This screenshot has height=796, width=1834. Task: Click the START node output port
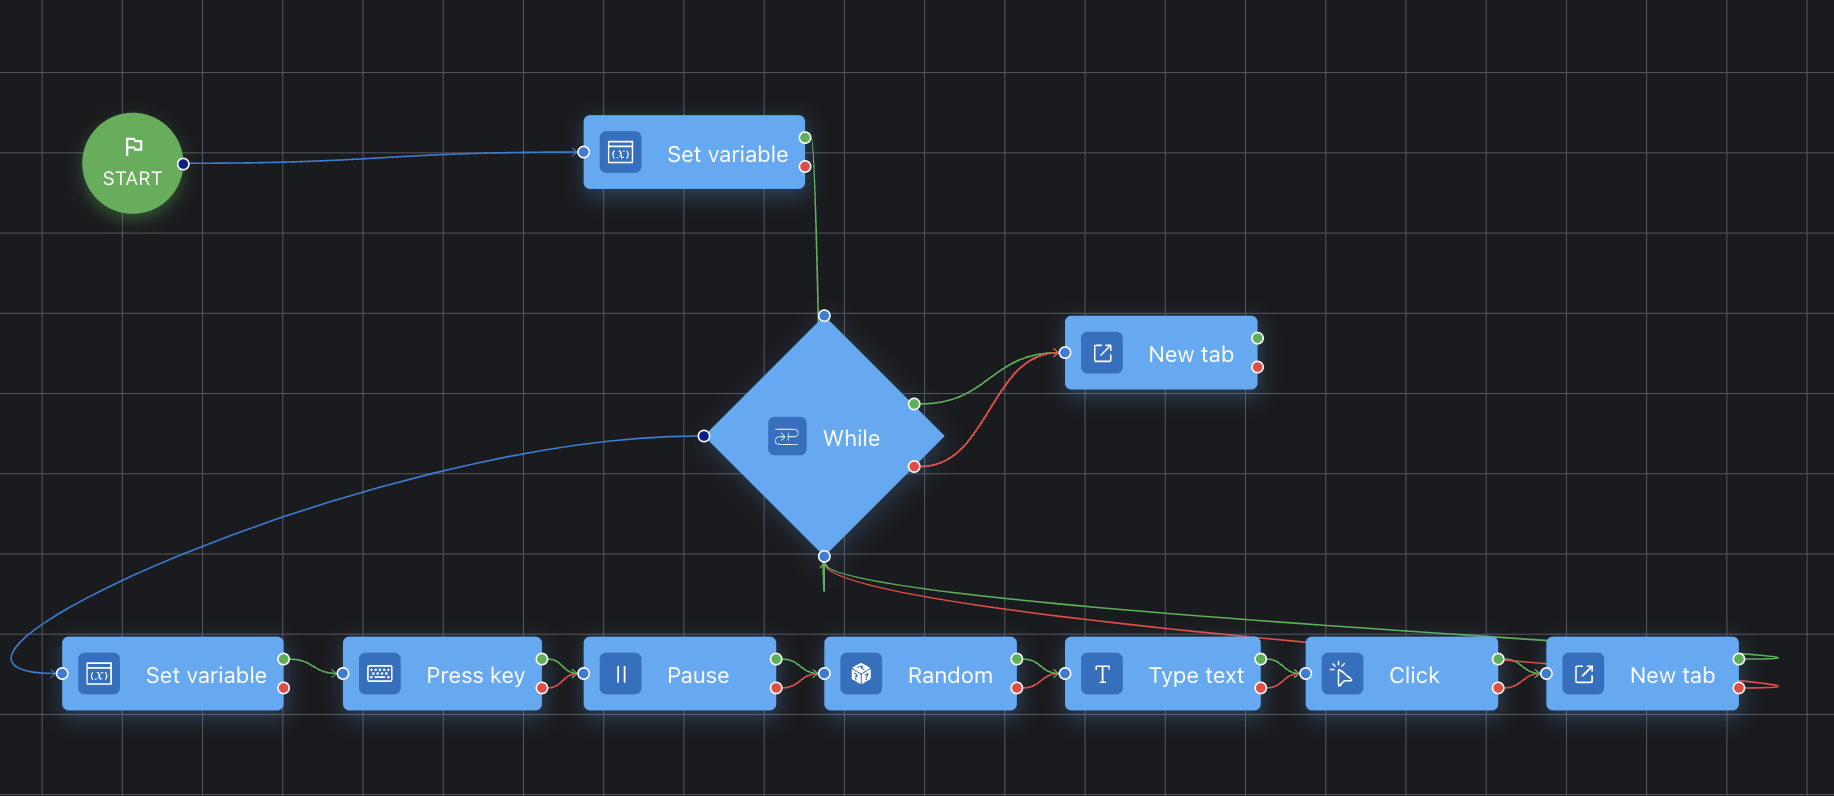183,164
